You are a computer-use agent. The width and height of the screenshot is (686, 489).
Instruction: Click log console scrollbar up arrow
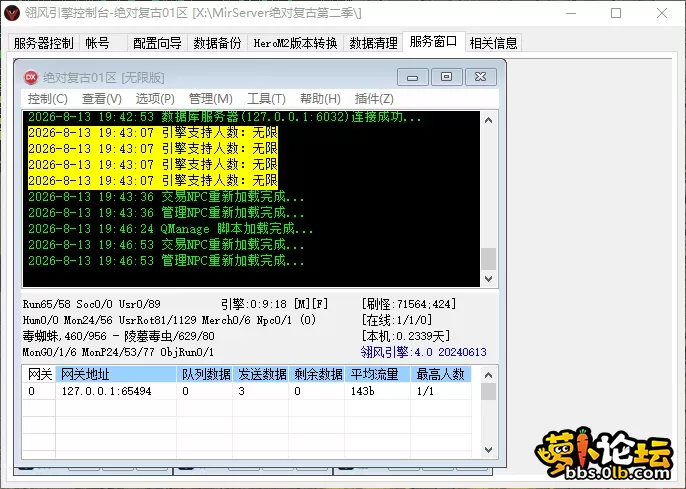(489, 120)
